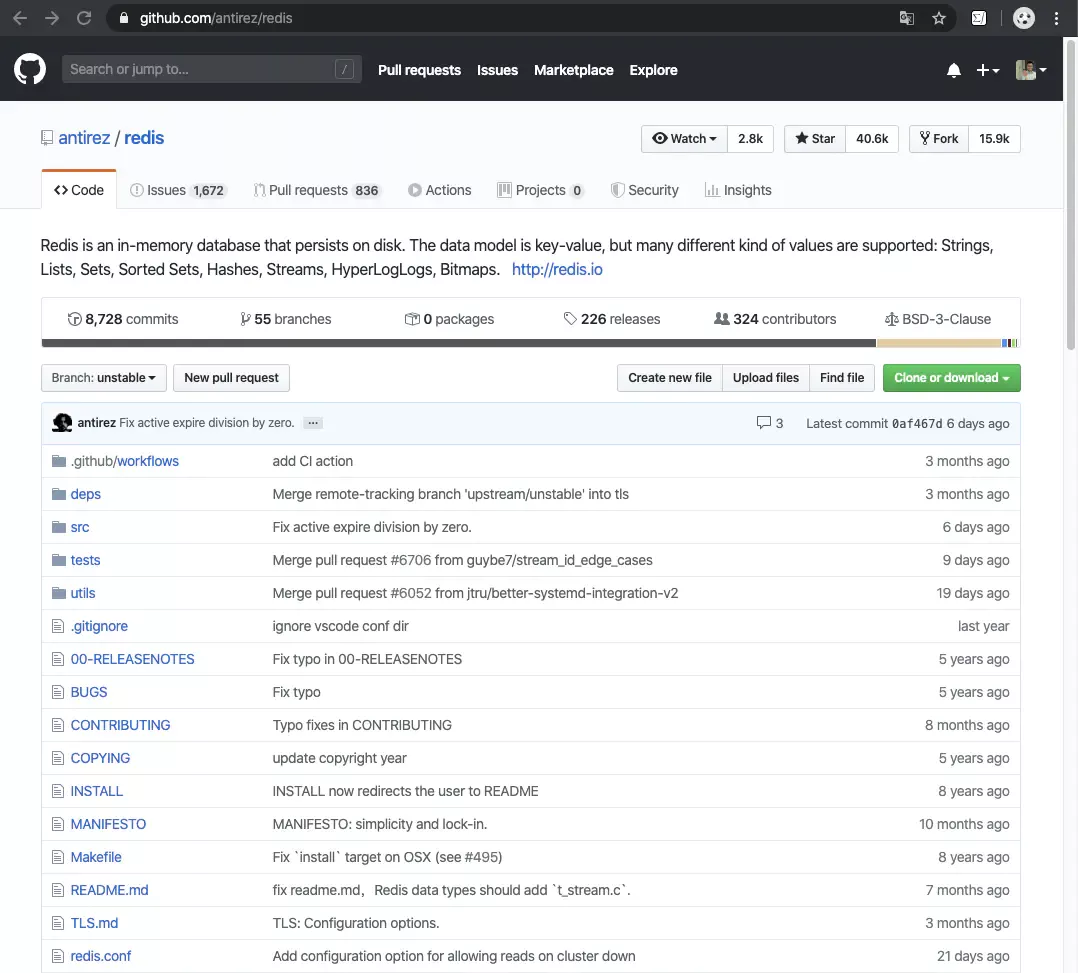
Task: Open the http://redis.io link
Action: 557,269
